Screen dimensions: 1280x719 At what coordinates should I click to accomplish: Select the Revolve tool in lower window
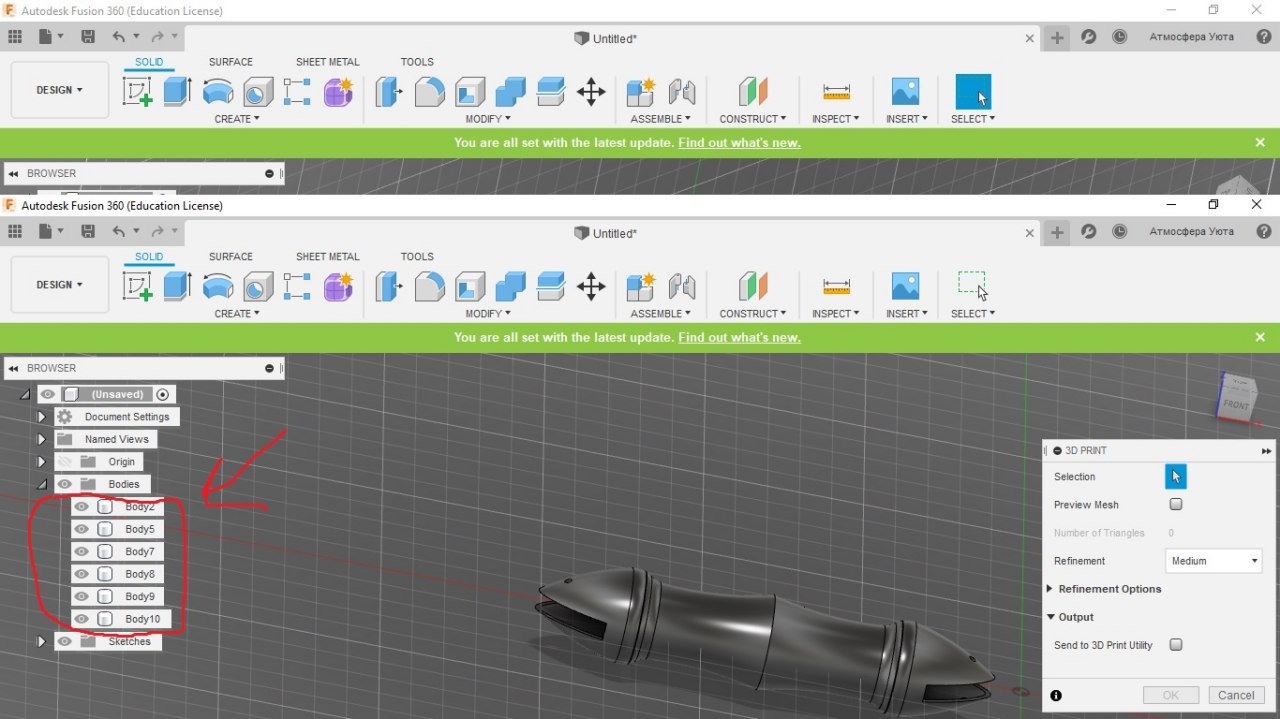tap(218, 287)
